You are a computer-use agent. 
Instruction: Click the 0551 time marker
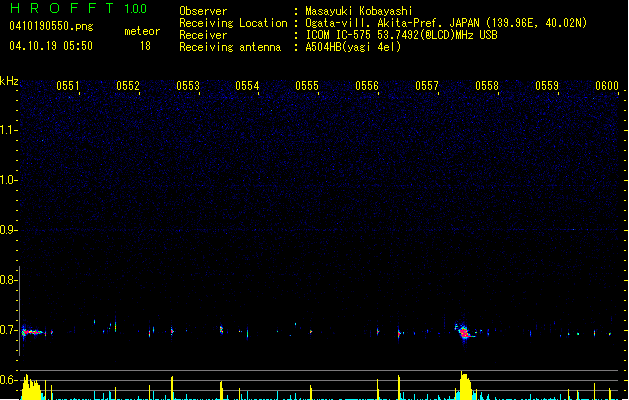(68, 86)
